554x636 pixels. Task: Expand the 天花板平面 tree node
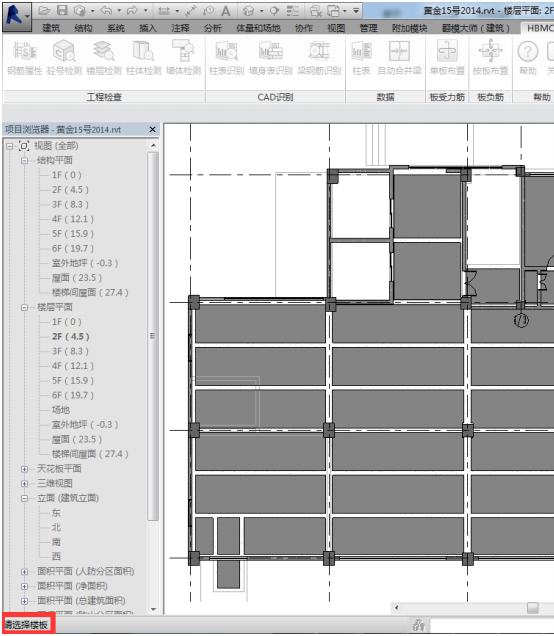pos(24,469)
